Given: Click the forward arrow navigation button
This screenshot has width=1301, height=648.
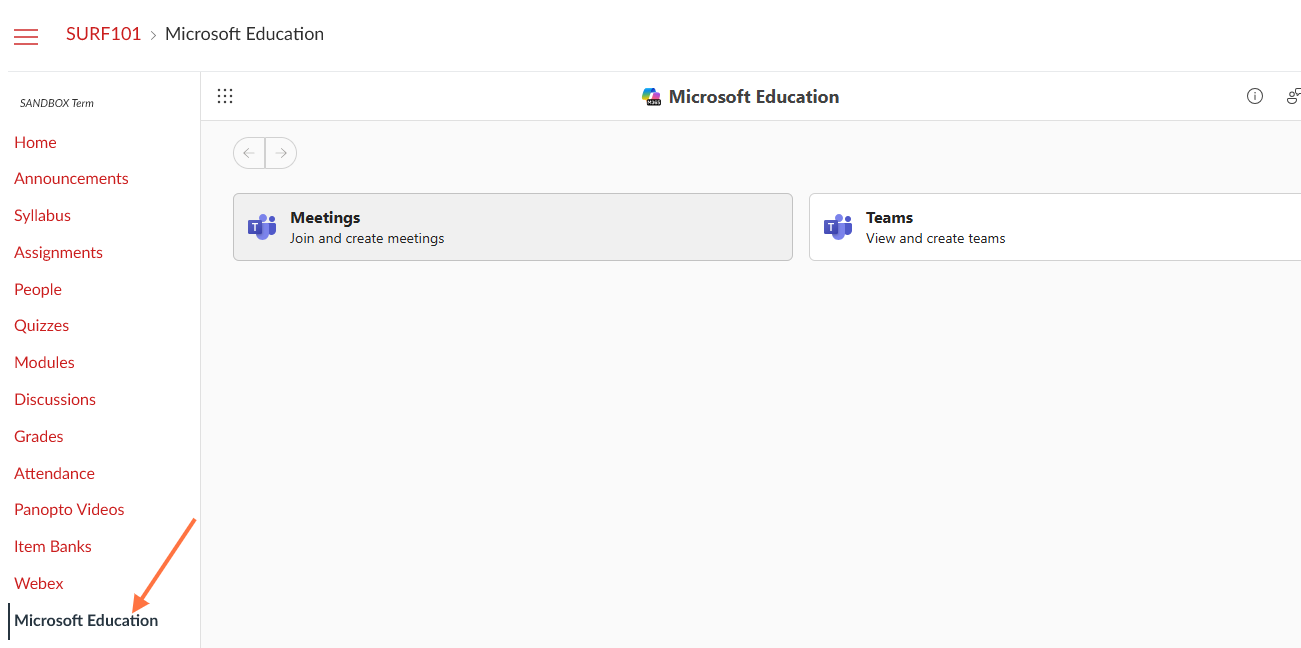Looking at the screenshot, I should [x=281, y=153].
